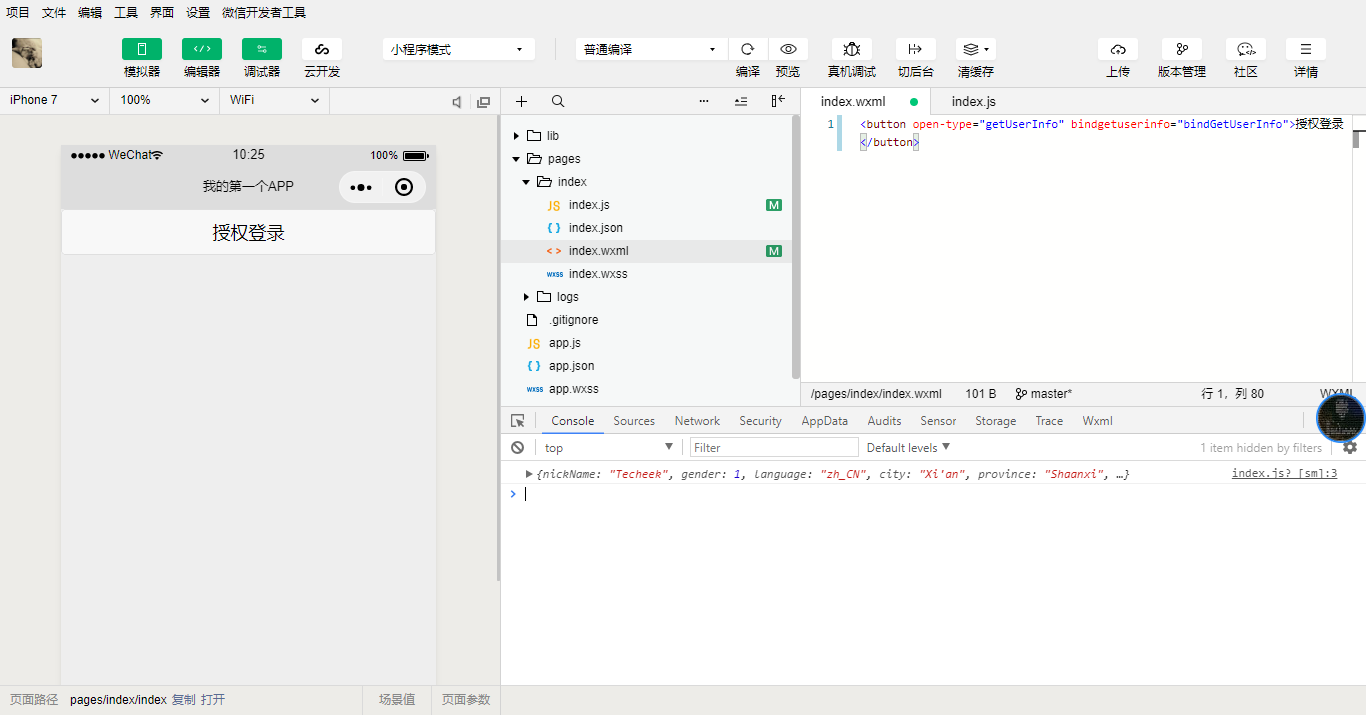Open real device debugging bug icon
1366x715 pixels.
pos(851,49)
